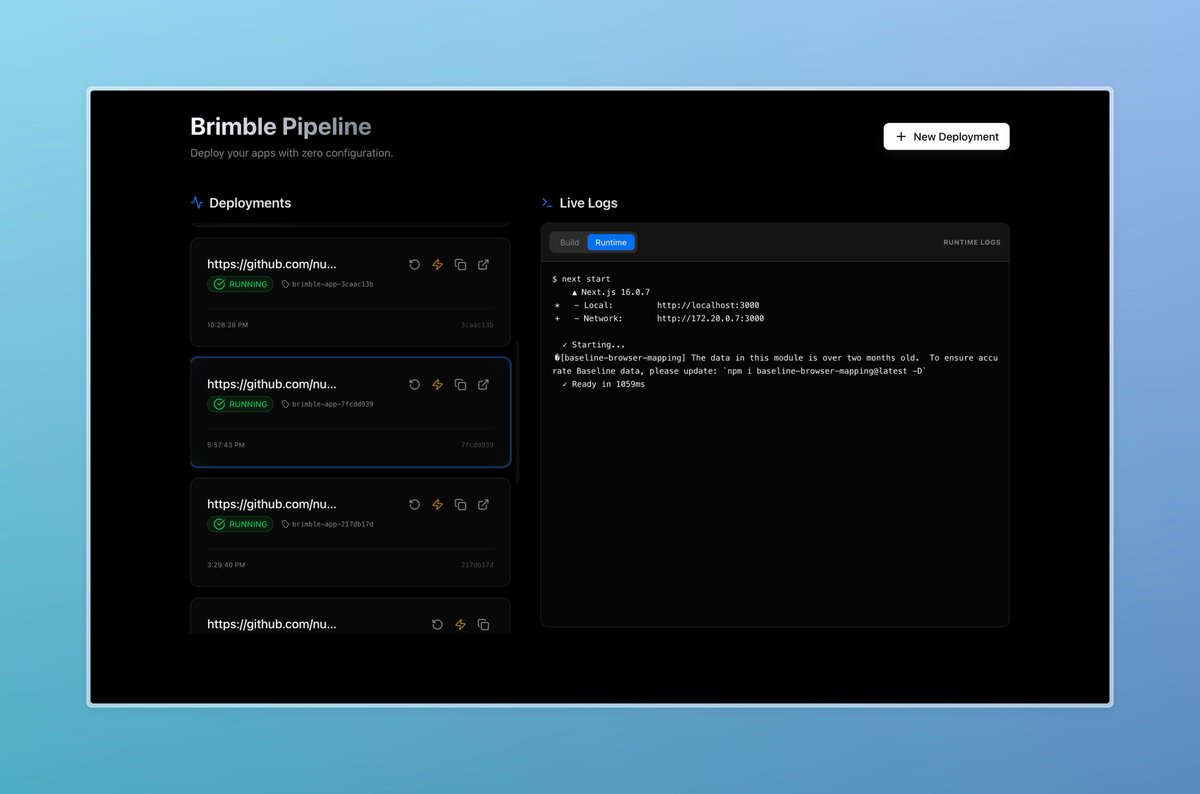Click lightning bolt icon on brimble-app-3caac13b card
The height and width of the screenshot is (794, 1200).
point(437,264)
